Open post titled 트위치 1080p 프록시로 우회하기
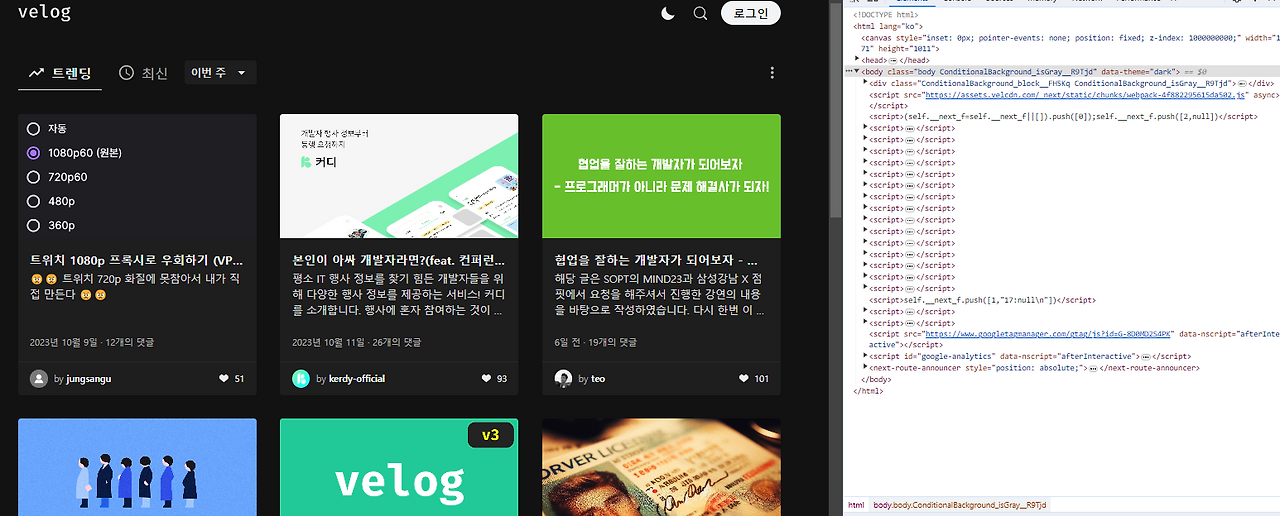 click(137, 258)
